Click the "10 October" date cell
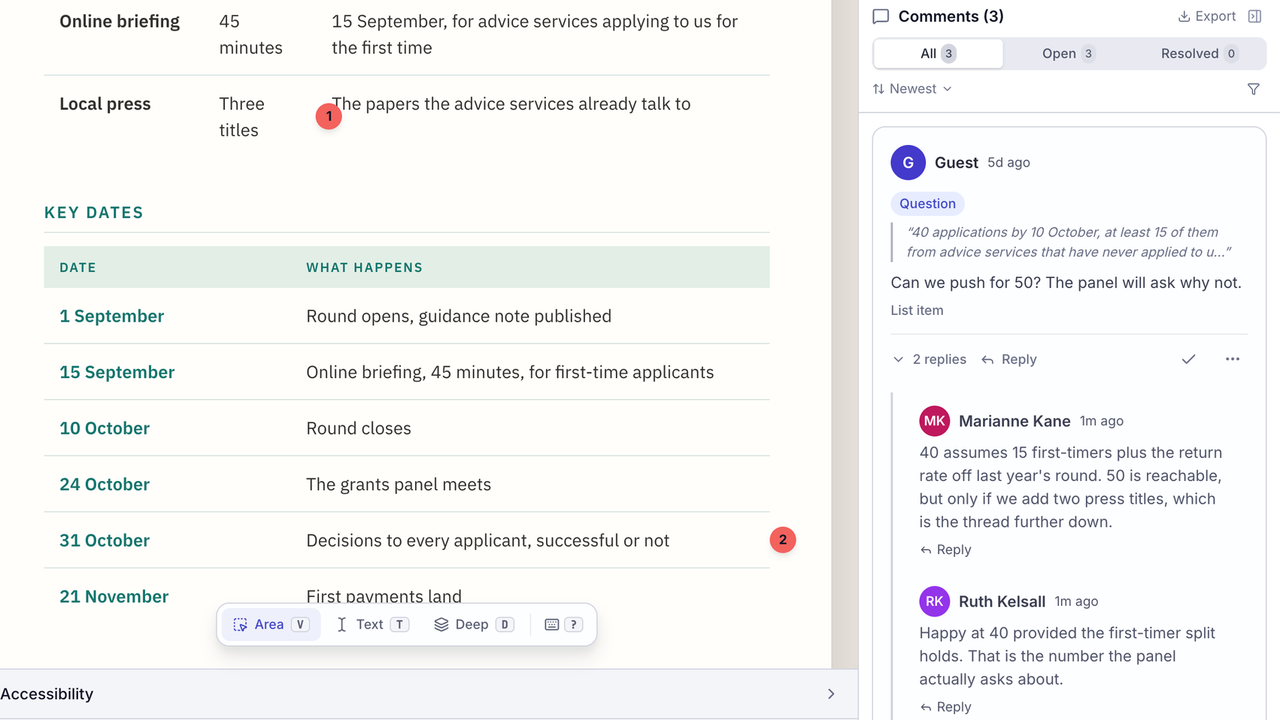This screenshot has width=1280, height=720. coord(105,428)
